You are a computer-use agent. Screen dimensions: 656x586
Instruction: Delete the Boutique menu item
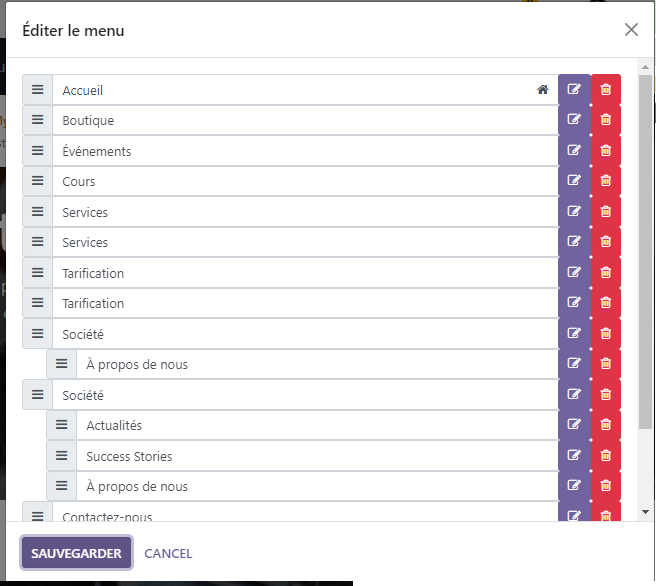(606, 120)
